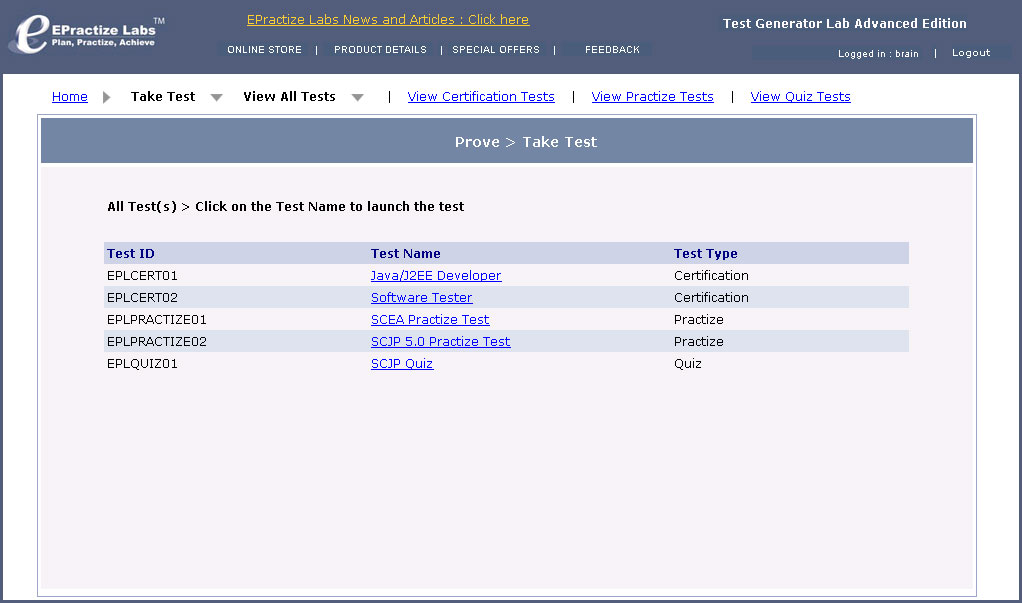Screen dimensions: 1022x603
Task: View Practize Tests link
Action: (x=652, y=96)
